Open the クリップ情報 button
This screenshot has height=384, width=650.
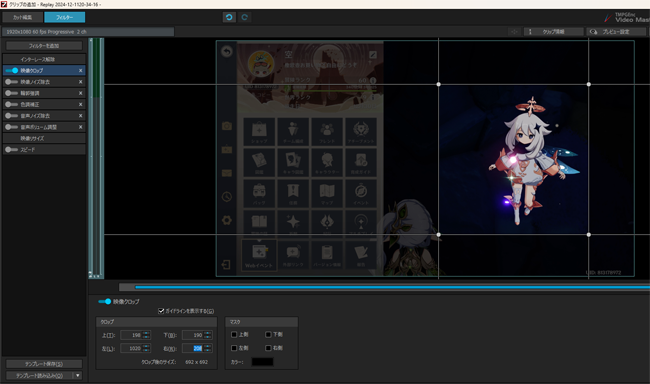click(x=553, y=32)
